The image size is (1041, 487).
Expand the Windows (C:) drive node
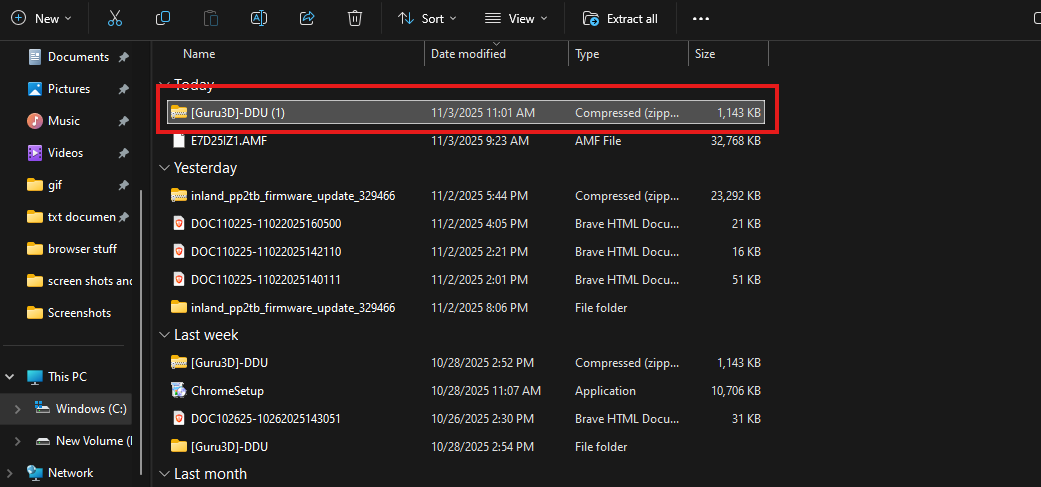coord(18,409)
